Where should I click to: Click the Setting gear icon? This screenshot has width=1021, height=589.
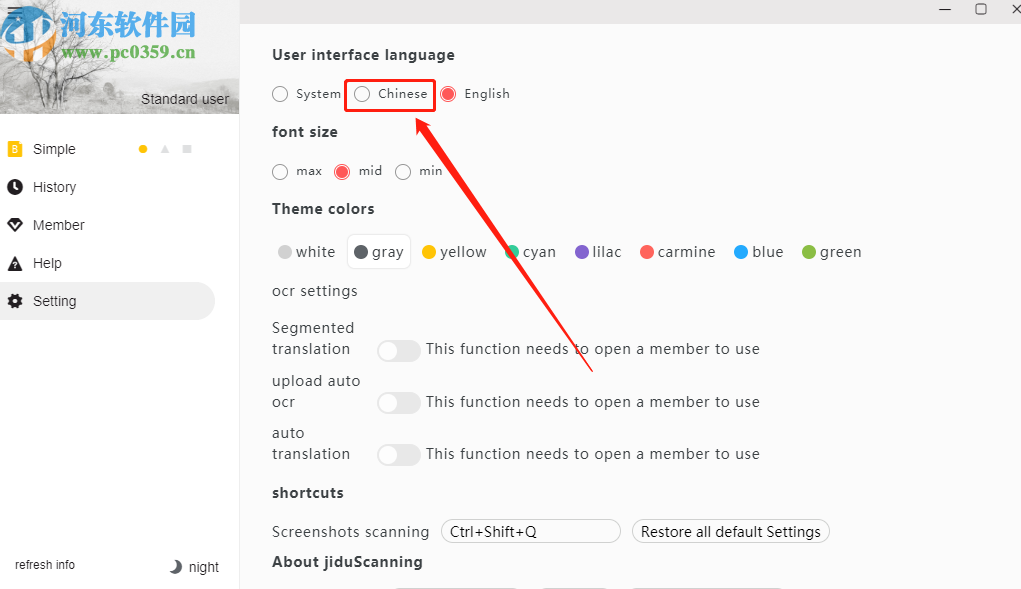pos(15,301)
